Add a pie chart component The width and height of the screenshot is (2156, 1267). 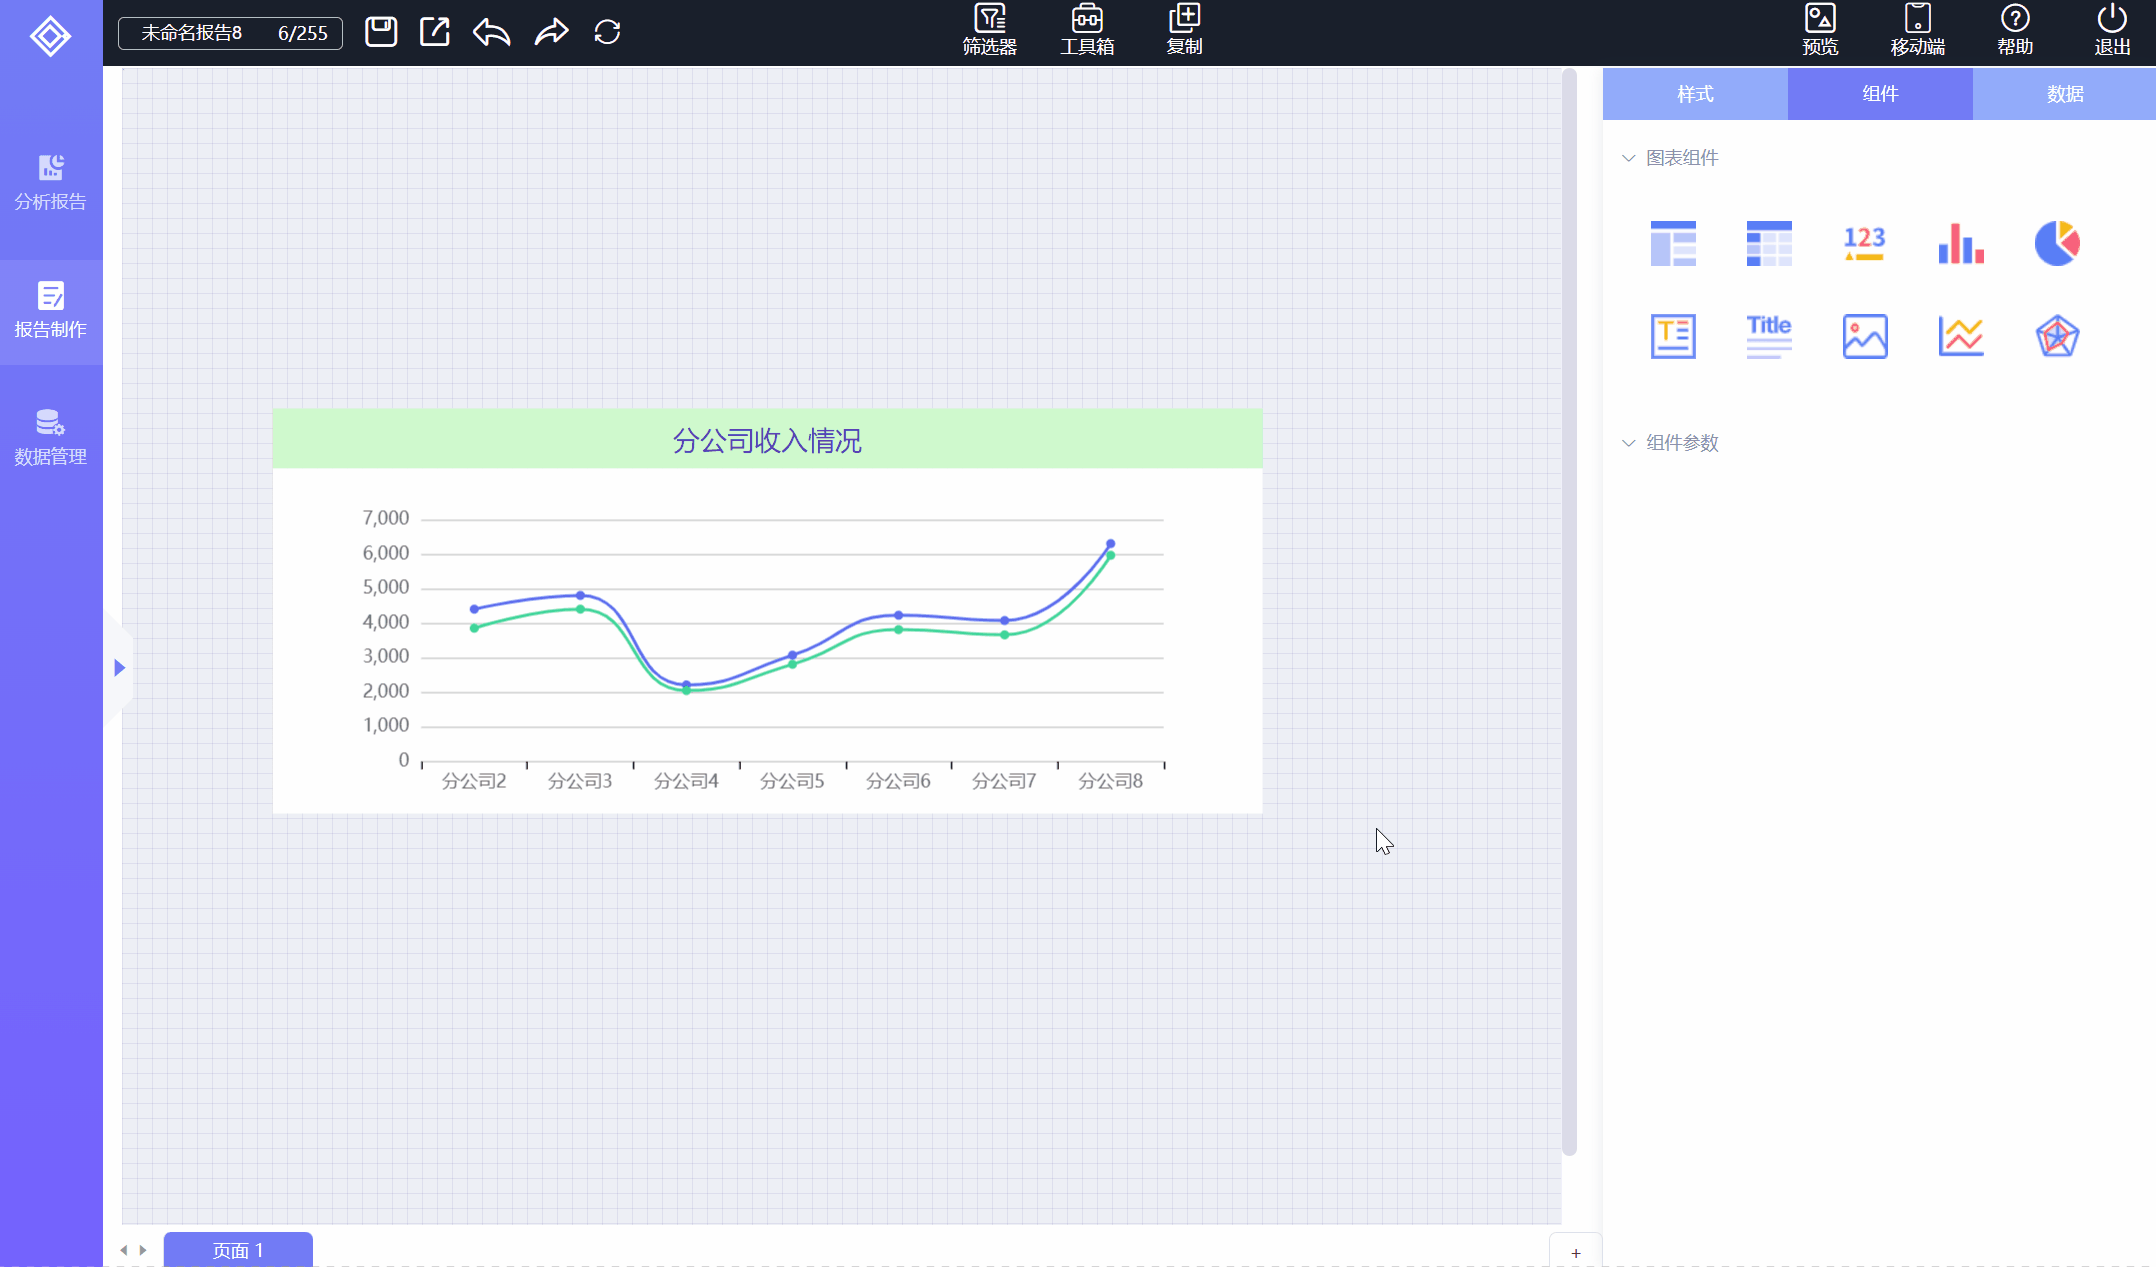(x=2057, y=243)
